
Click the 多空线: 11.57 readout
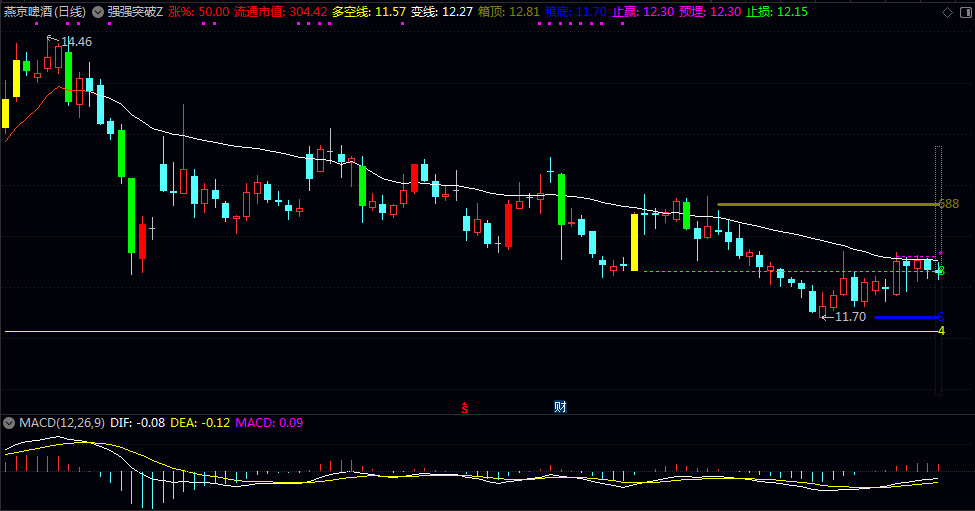point(369,12)
